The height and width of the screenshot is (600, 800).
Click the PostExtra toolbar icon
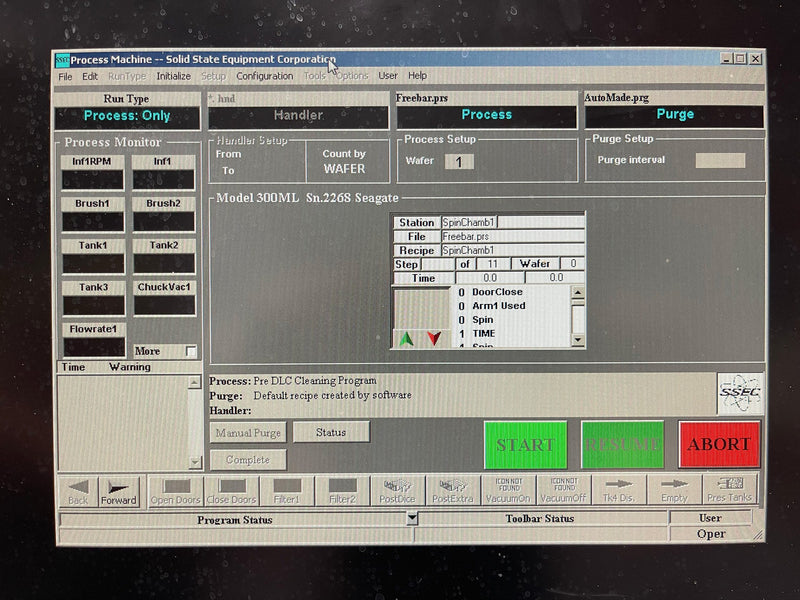click(x=453, y=491)
